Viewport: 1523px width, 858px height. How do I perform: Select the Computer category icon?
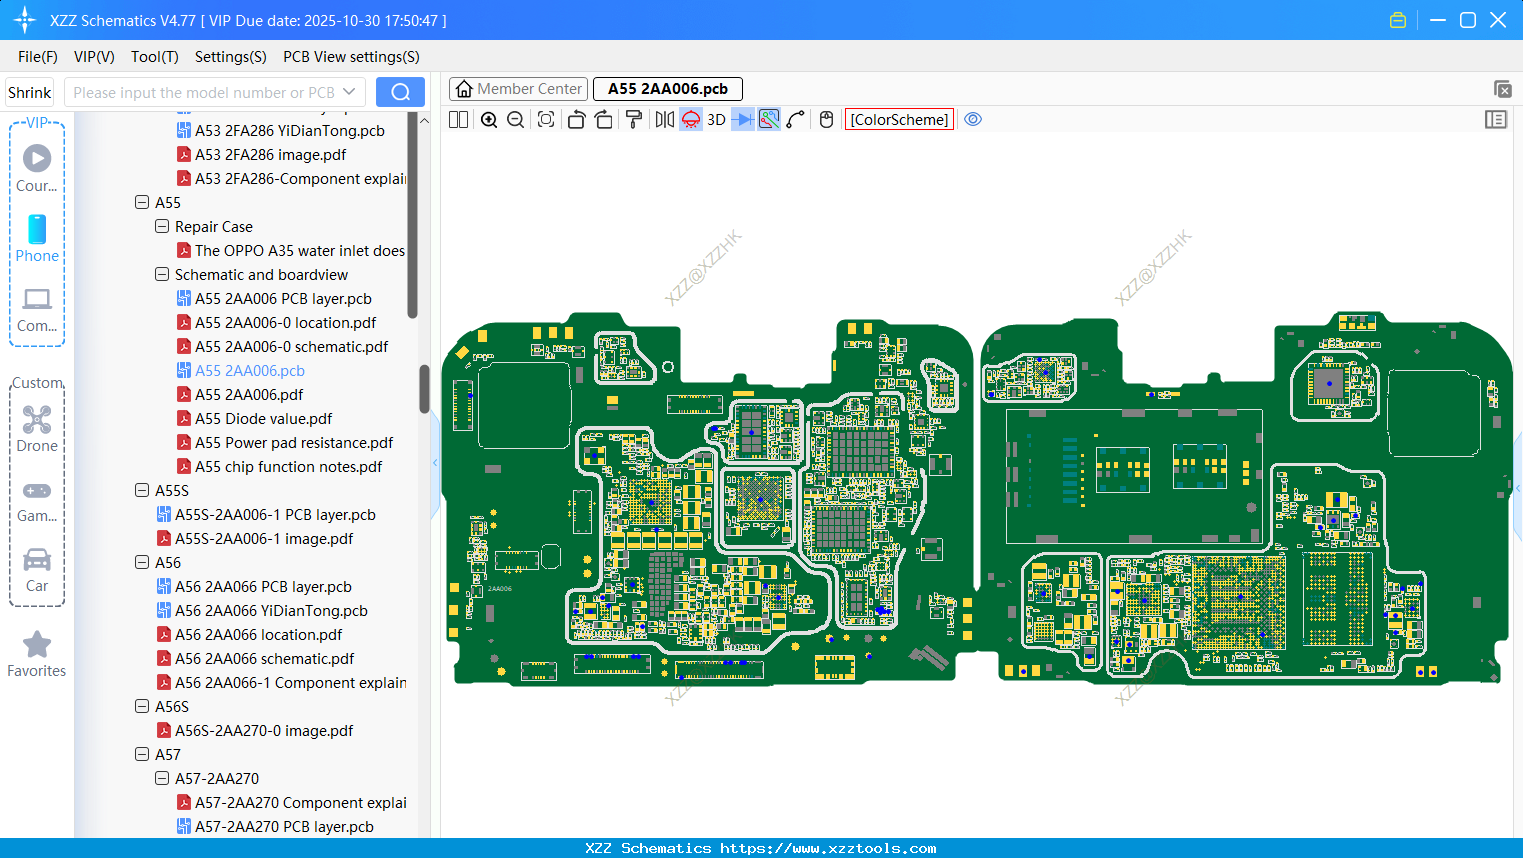tap(37, 309)
